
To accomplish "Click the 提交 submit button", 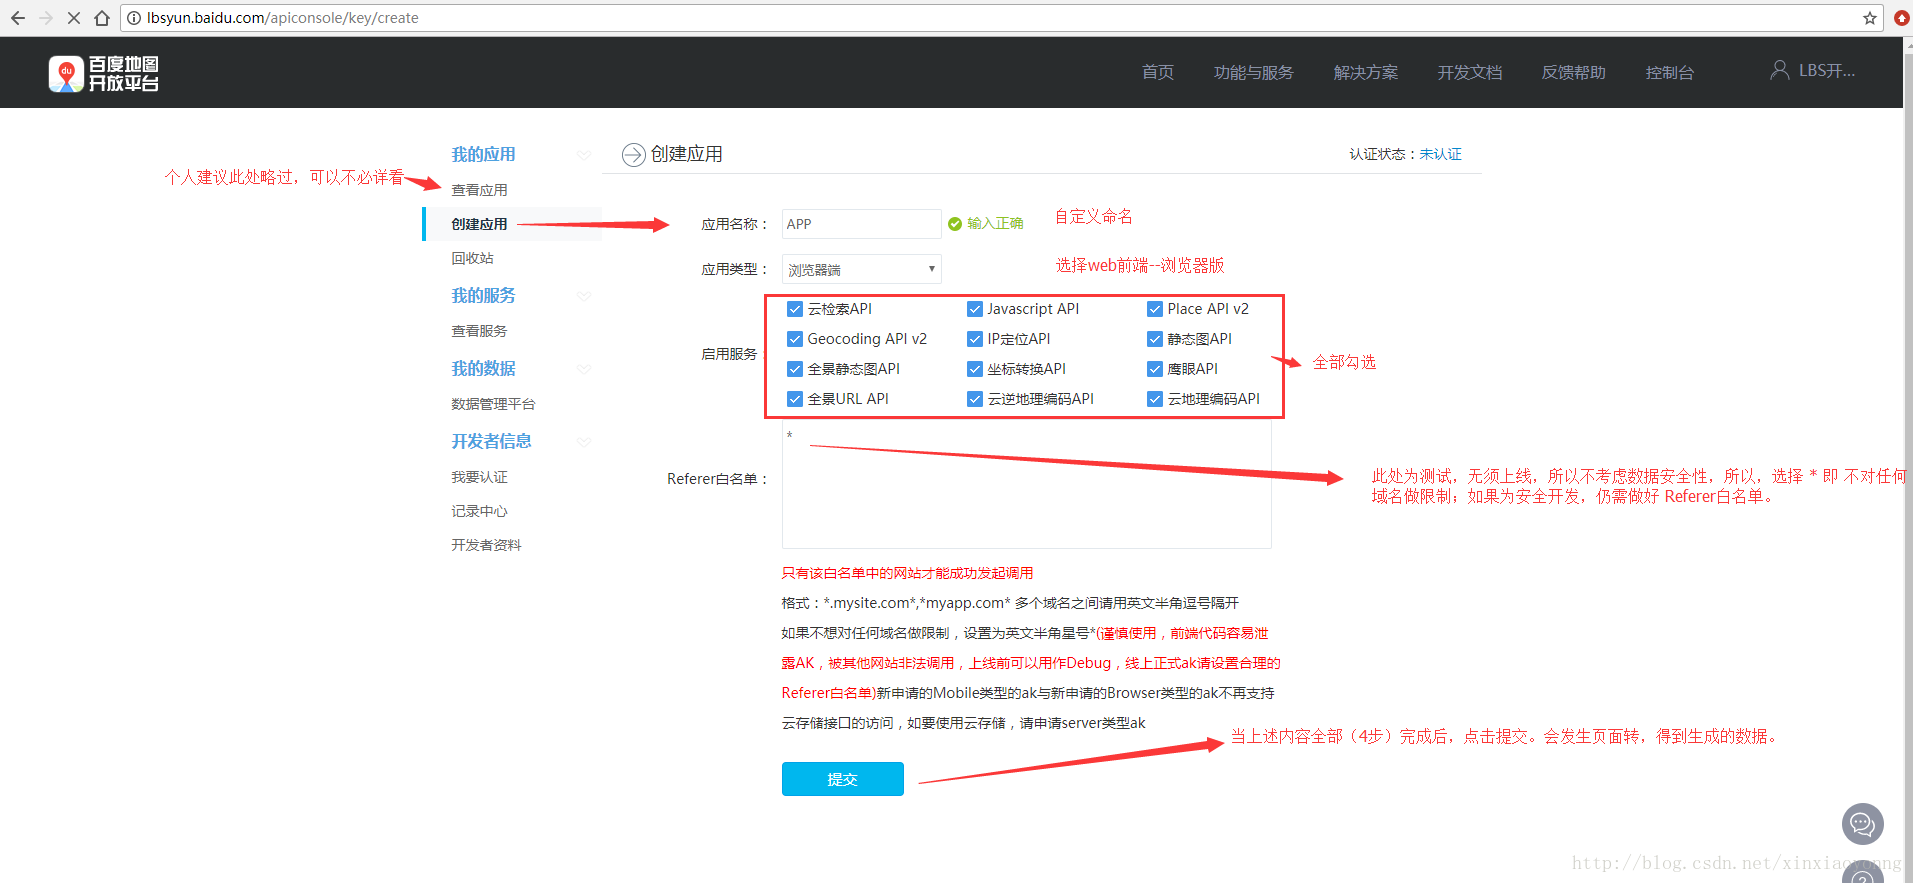I will [x=842, y=779].
